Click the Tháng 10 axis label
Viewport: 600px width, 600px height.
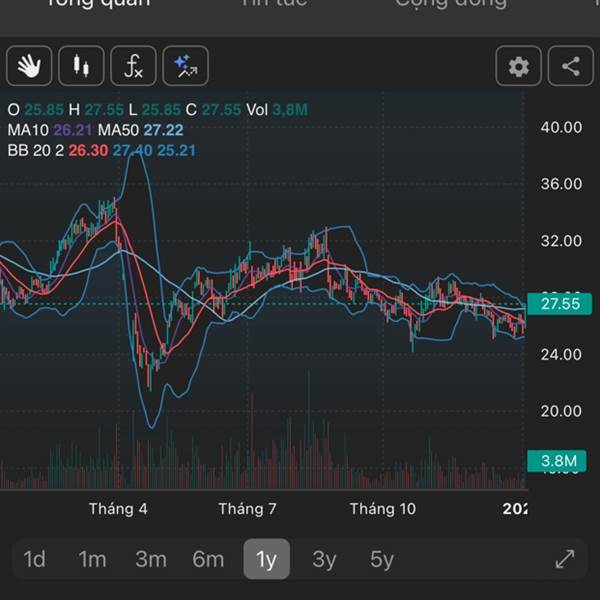click(x=383, y=509)
